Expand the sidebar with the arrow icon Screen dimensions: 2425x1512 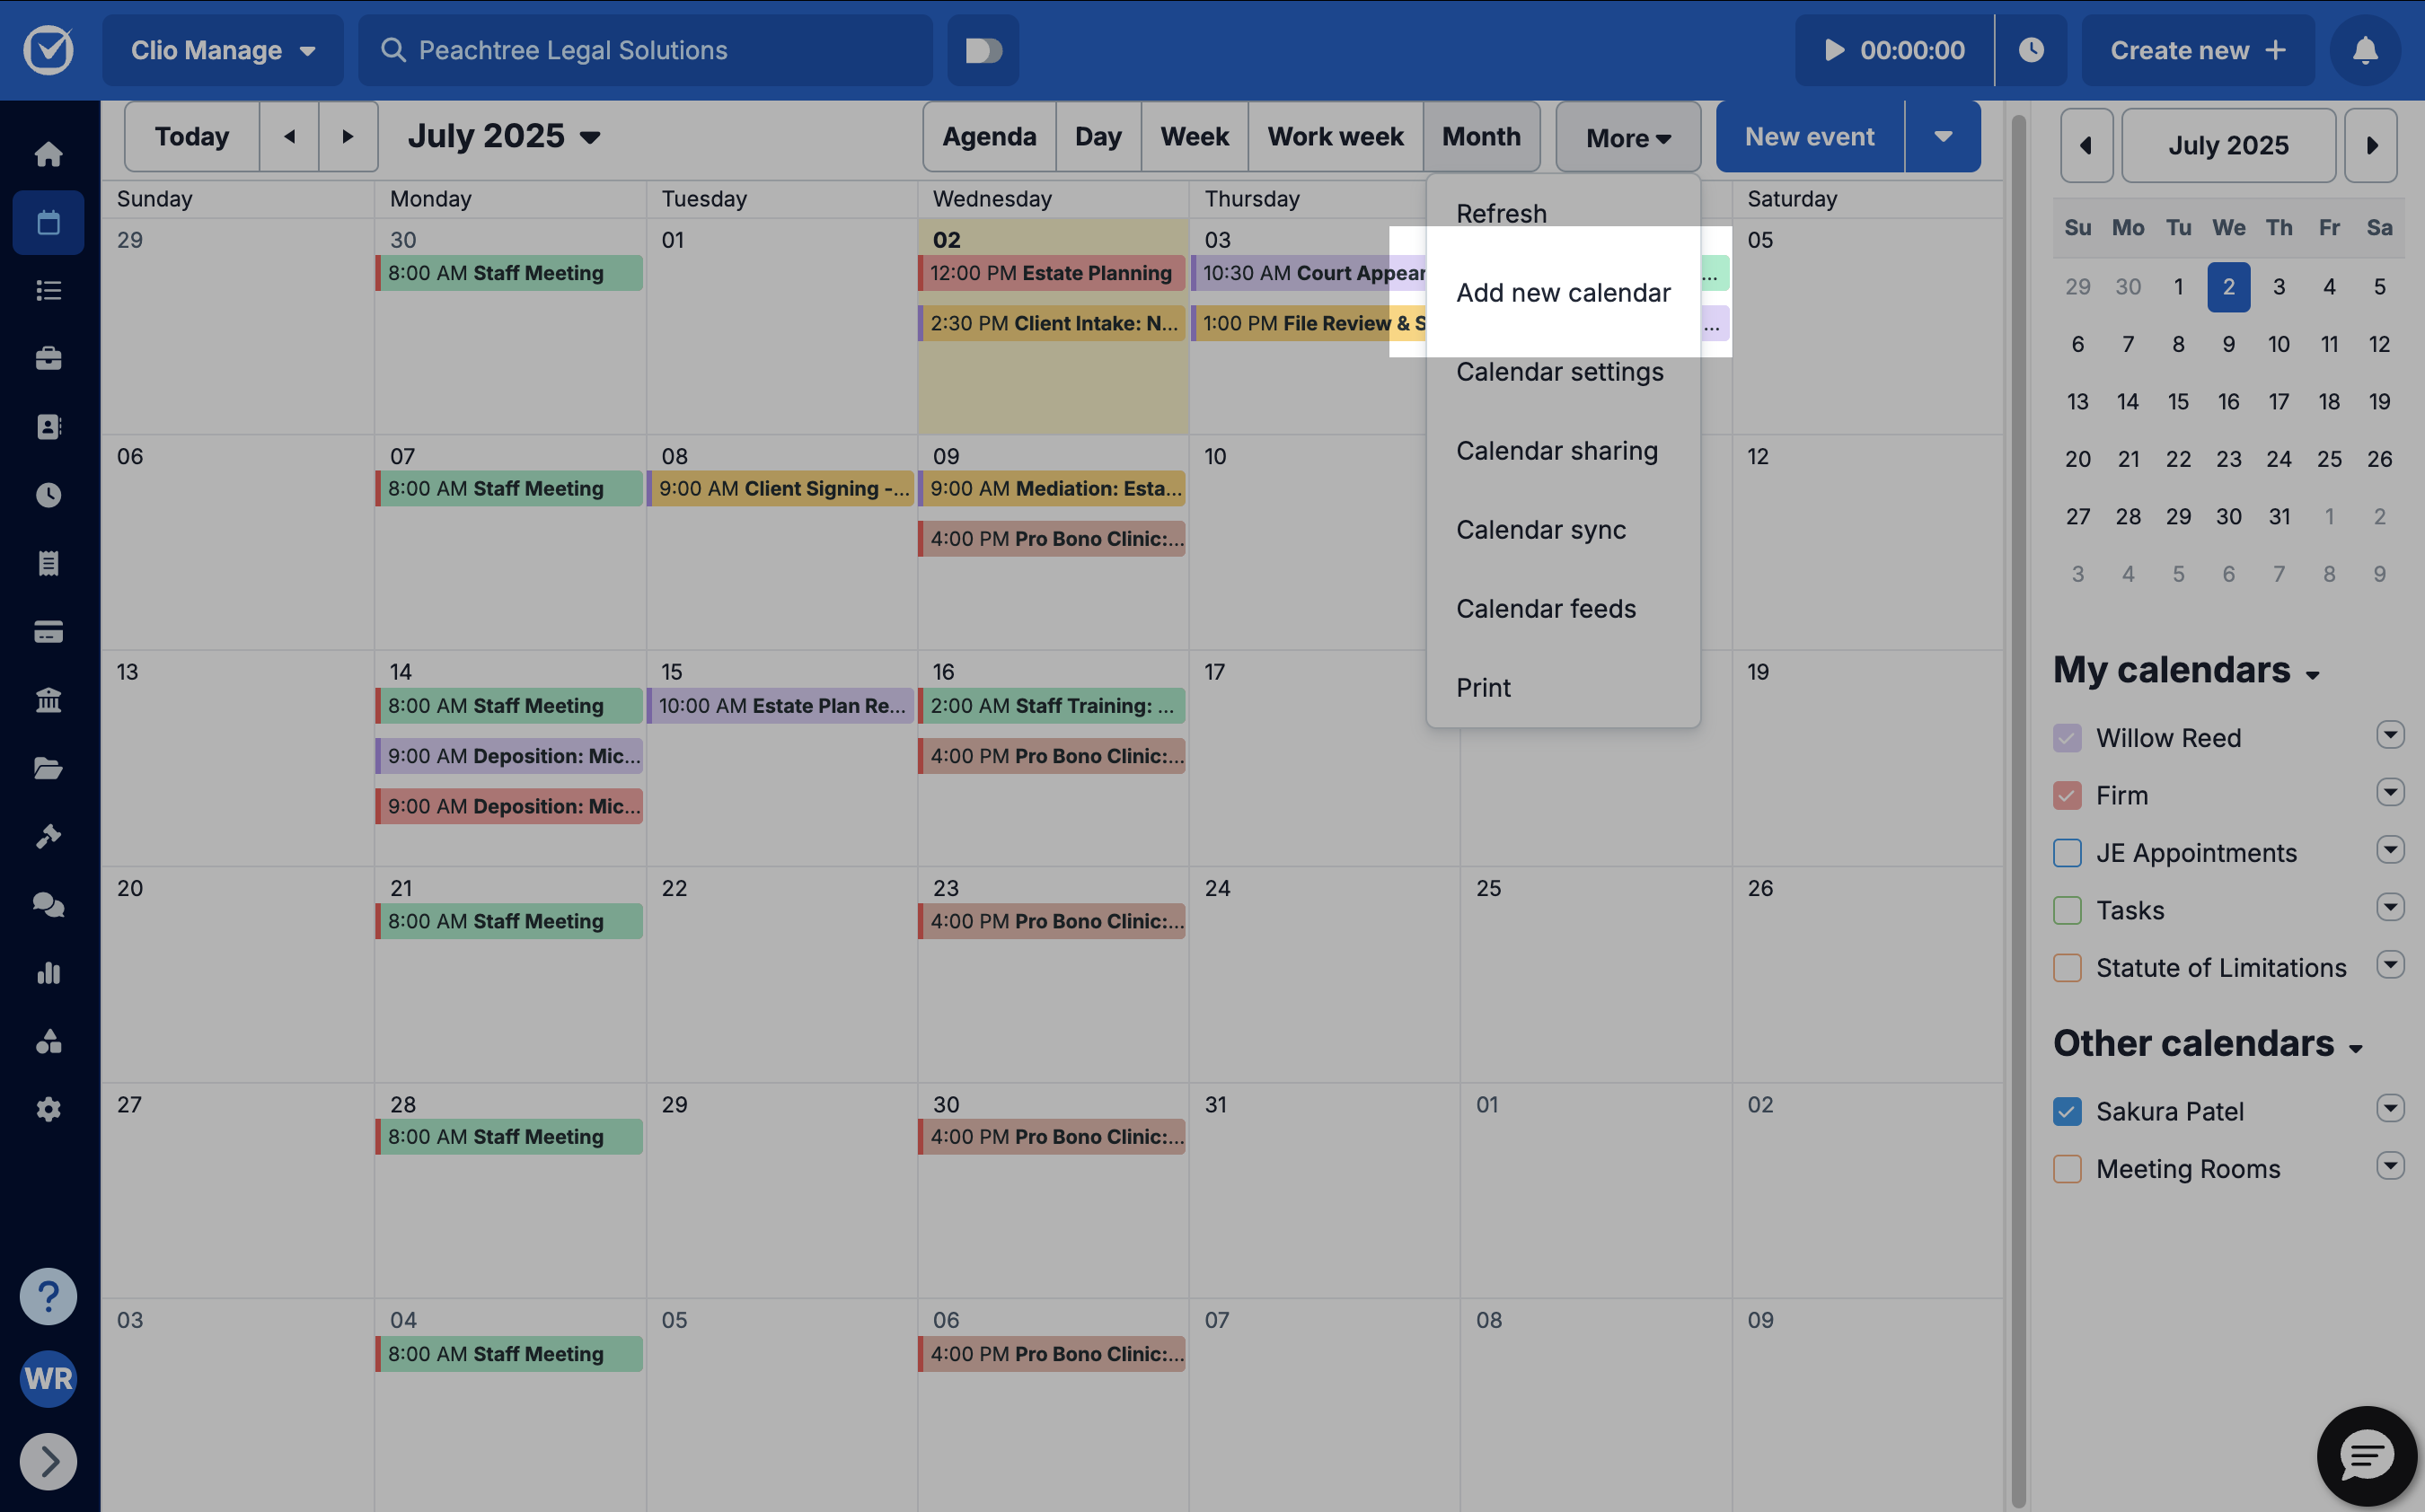(48, 1462)
